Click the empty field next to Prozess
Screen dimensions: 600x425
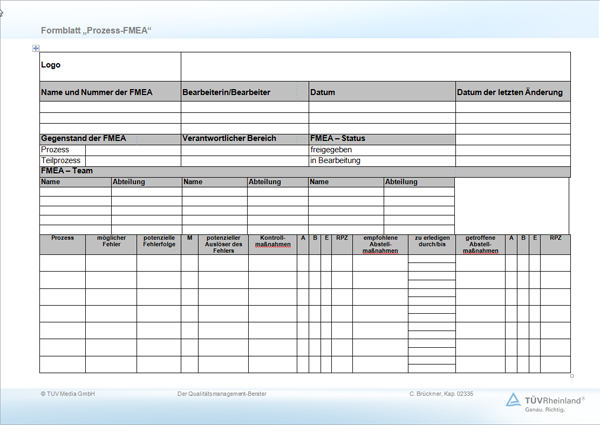pos(132,149)
